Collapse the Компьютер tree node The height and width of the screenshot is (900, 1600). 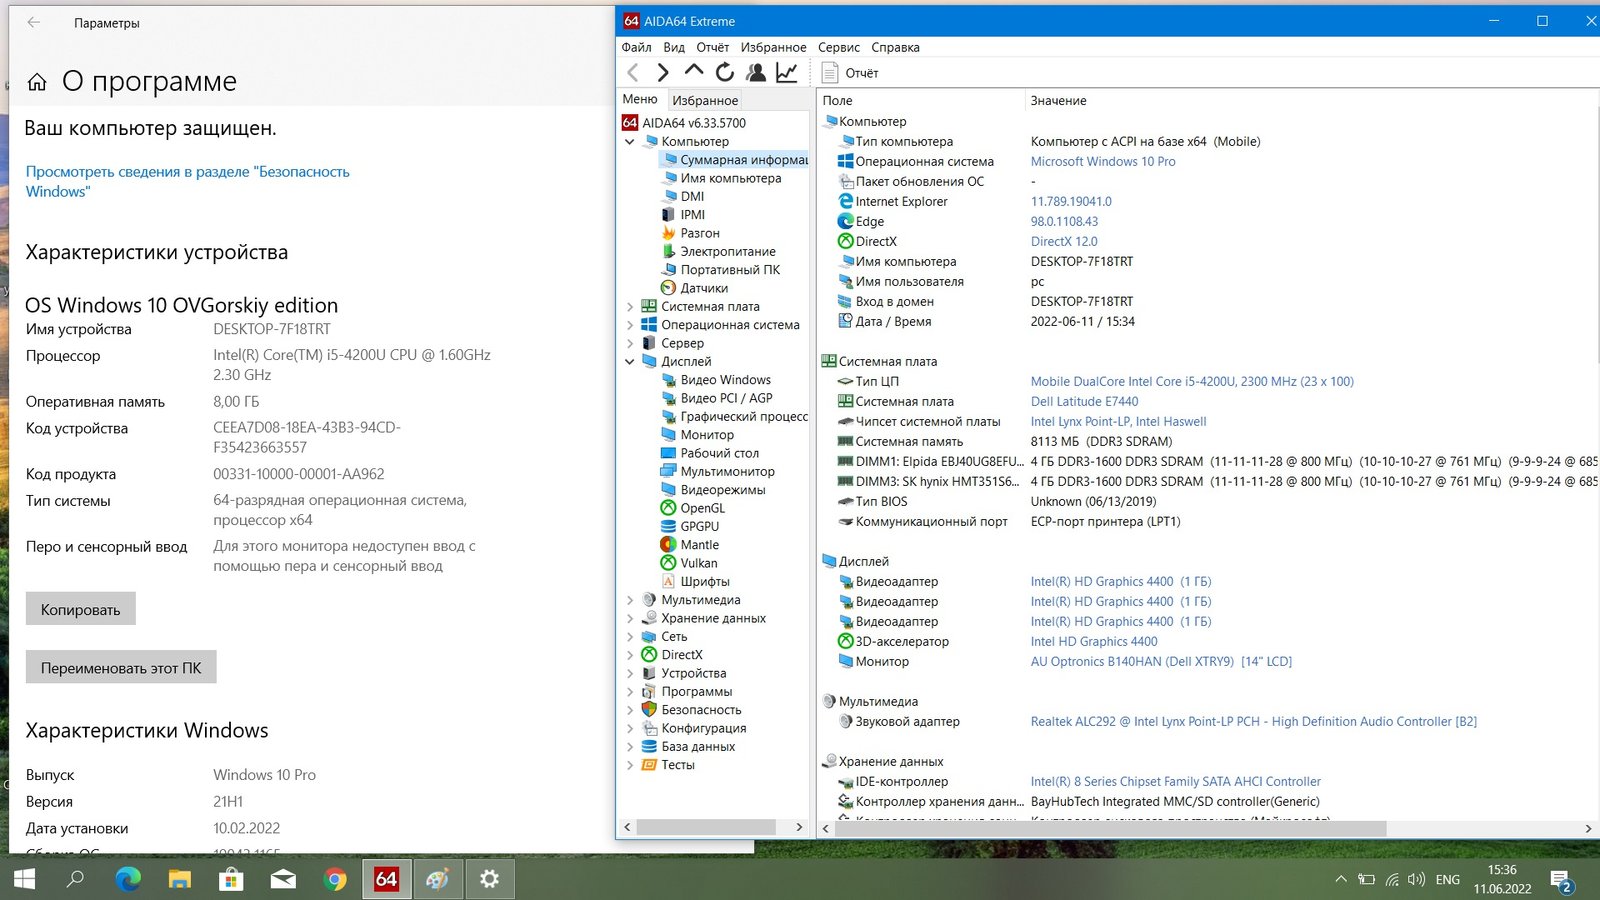pos(630,142)
